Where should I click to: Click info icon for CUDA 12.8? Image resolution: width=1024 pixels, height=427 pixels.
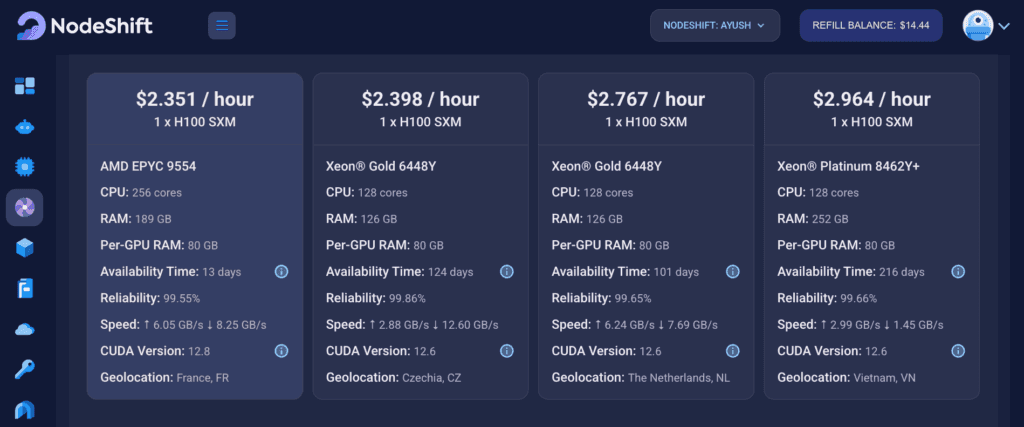281,351
